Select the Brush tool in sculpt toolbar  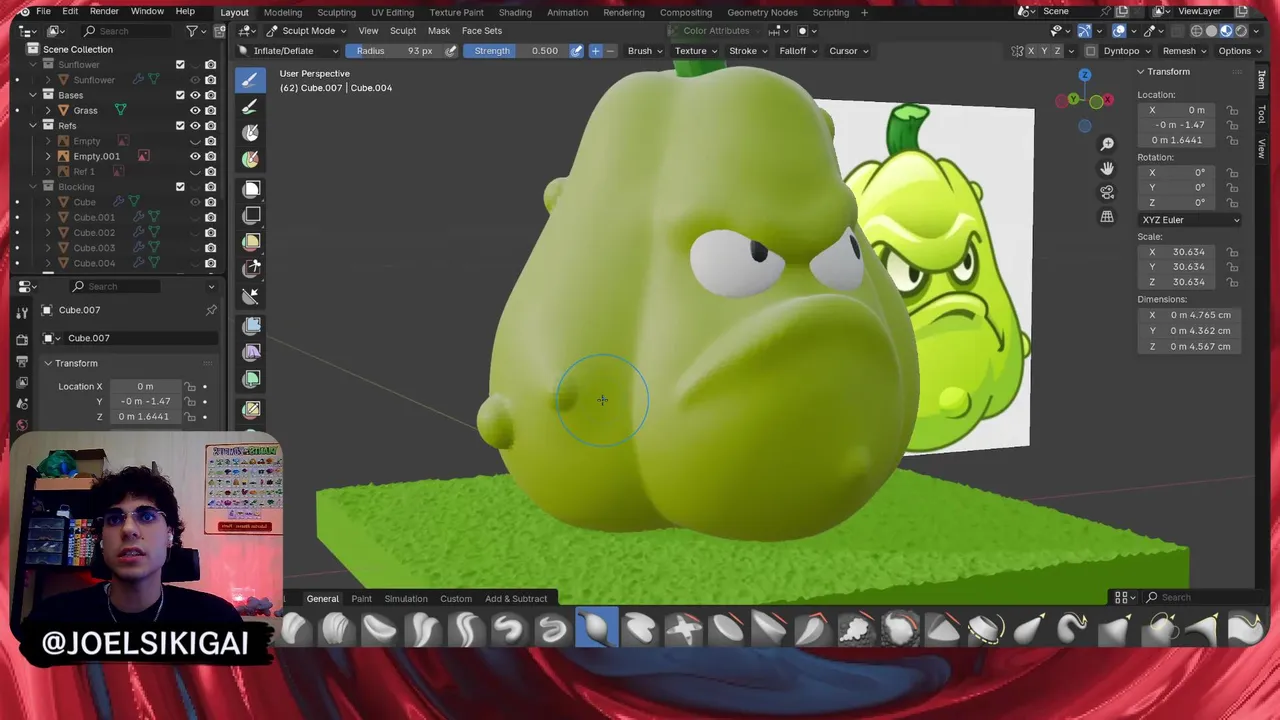pos(251,81)
